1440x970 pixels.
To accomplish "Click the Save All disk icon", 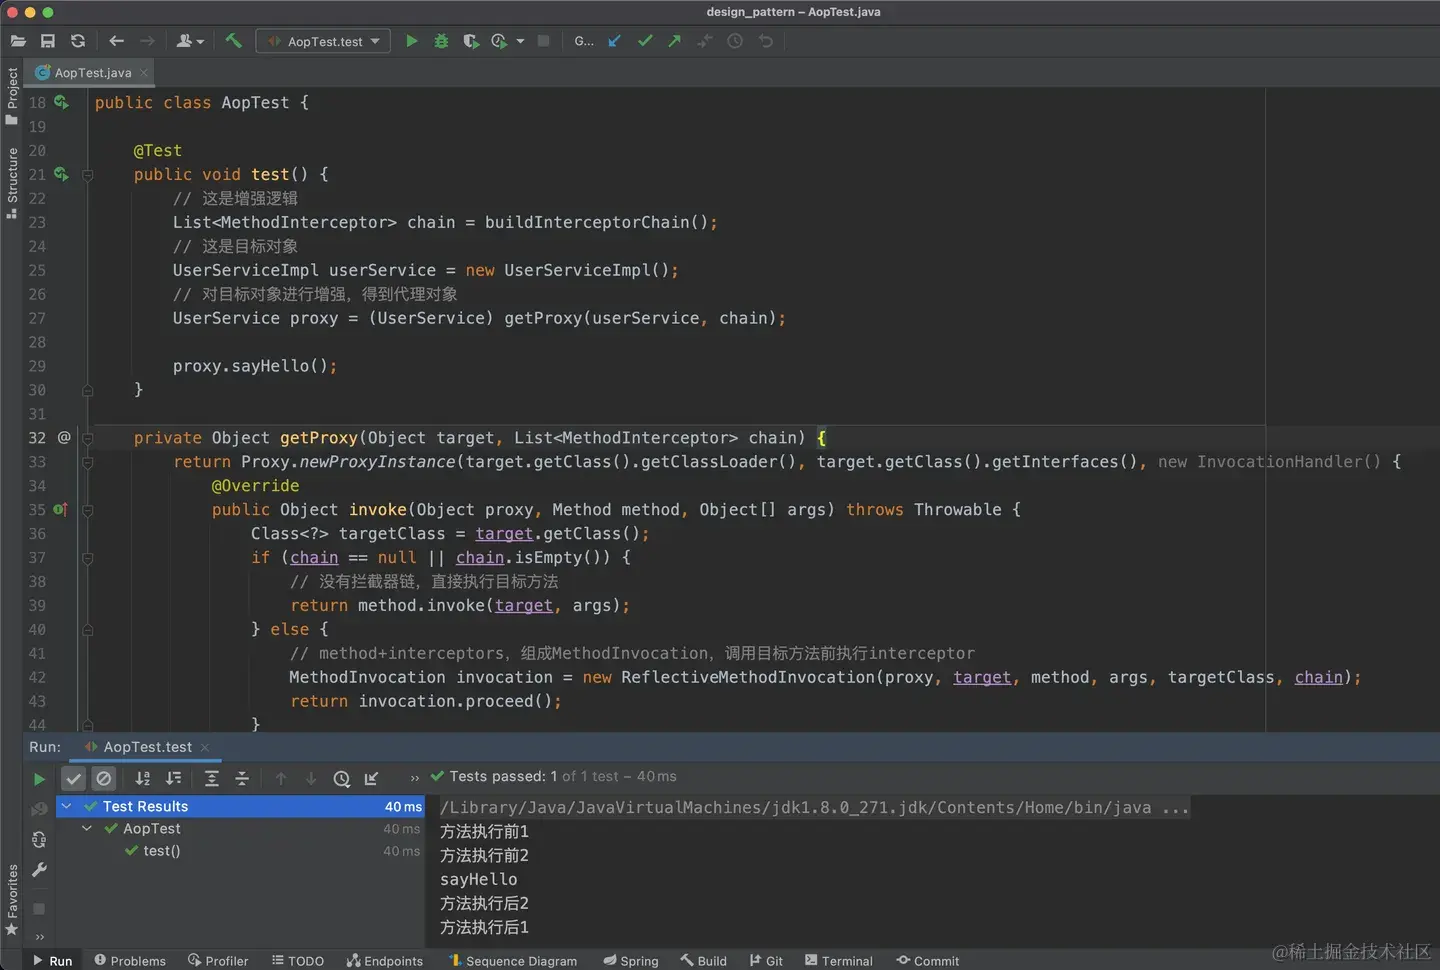I will point(47,41).
